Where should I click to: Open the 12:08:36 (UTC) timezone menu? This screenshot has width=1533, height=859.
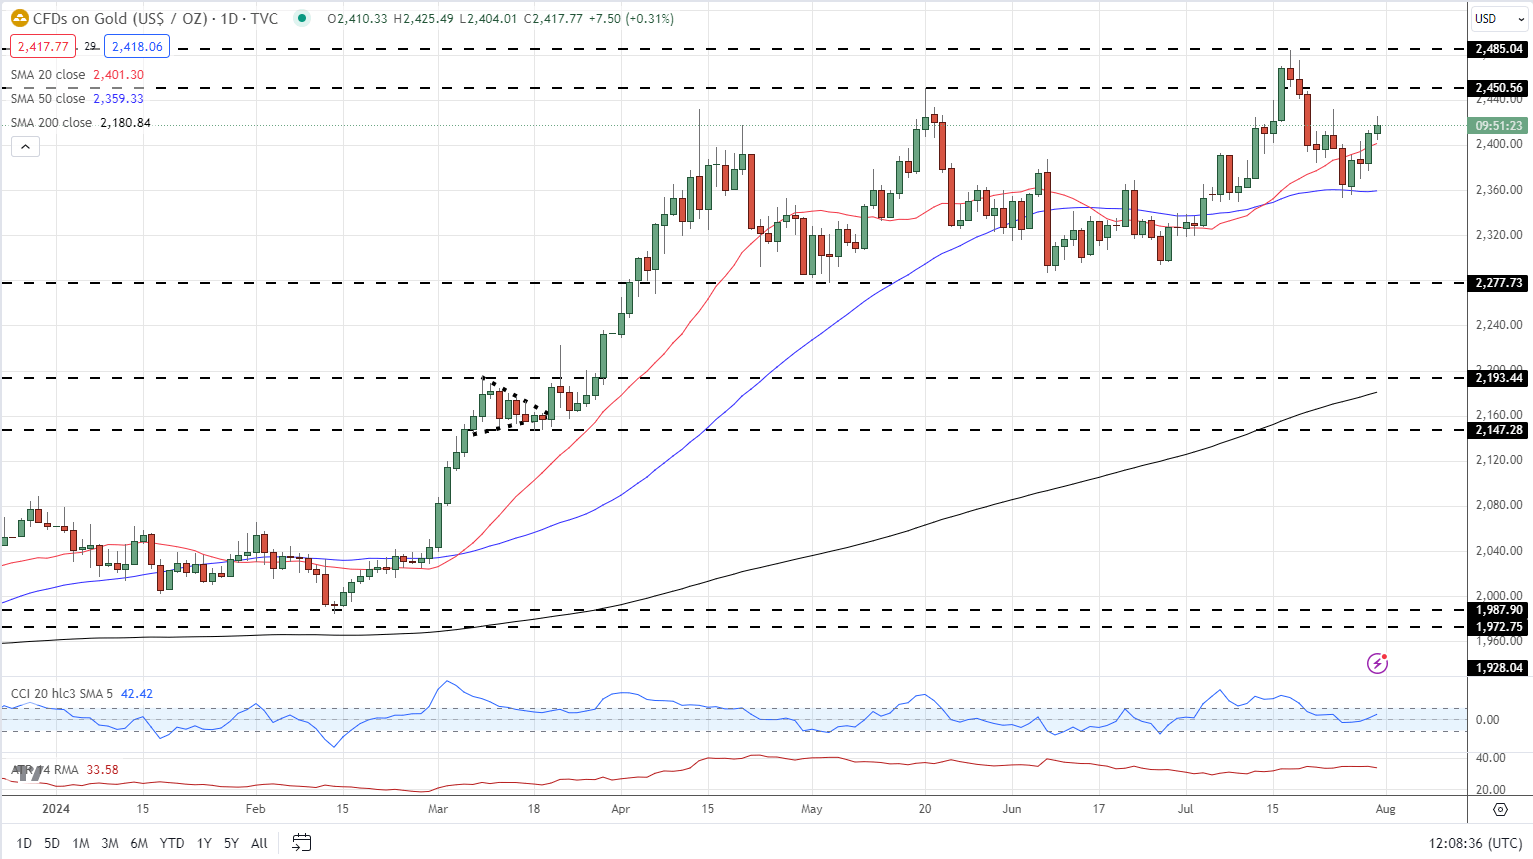(1475, 843)
